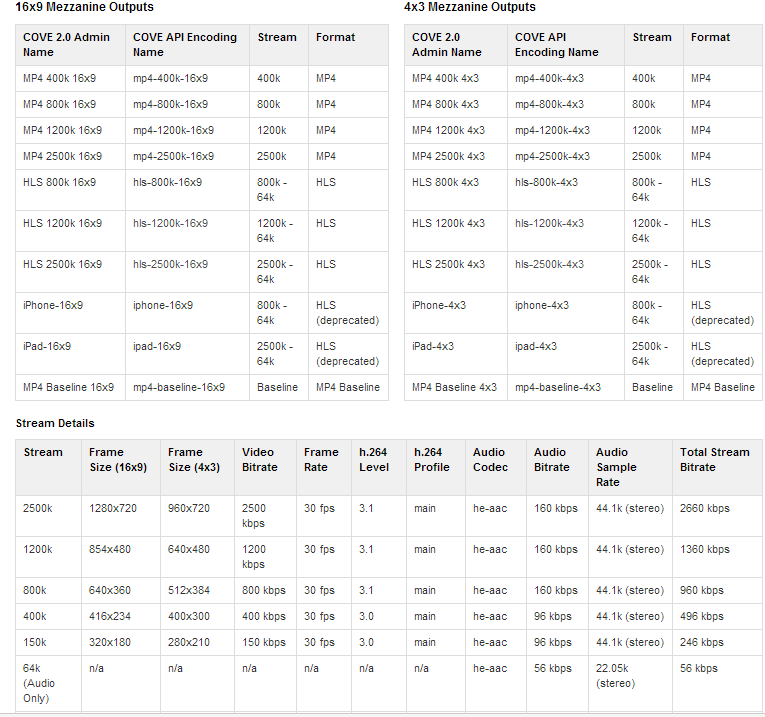Click 'iPhone-16x9' admin name
The image size is (765, 717).
[x=53, y=305]
